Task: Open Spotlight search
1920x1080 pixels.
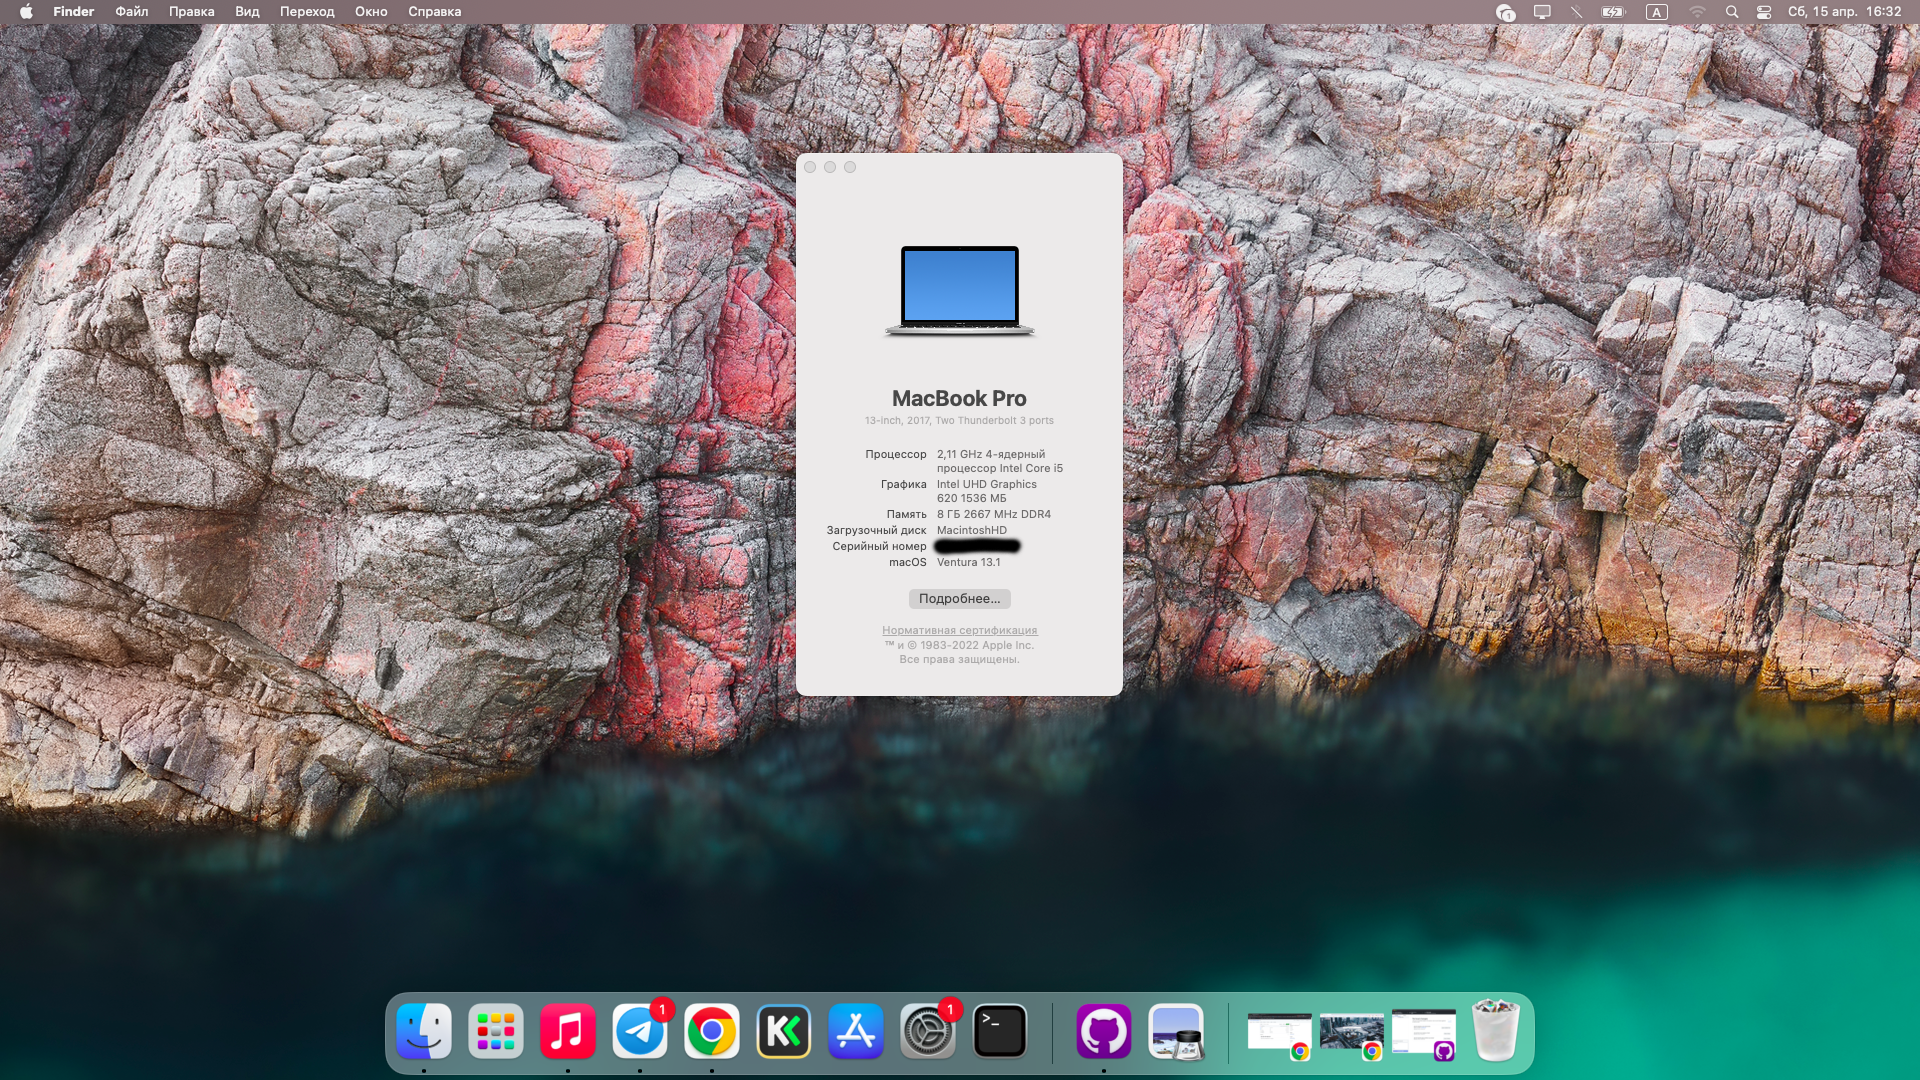Action: (x=1732, y=12)
